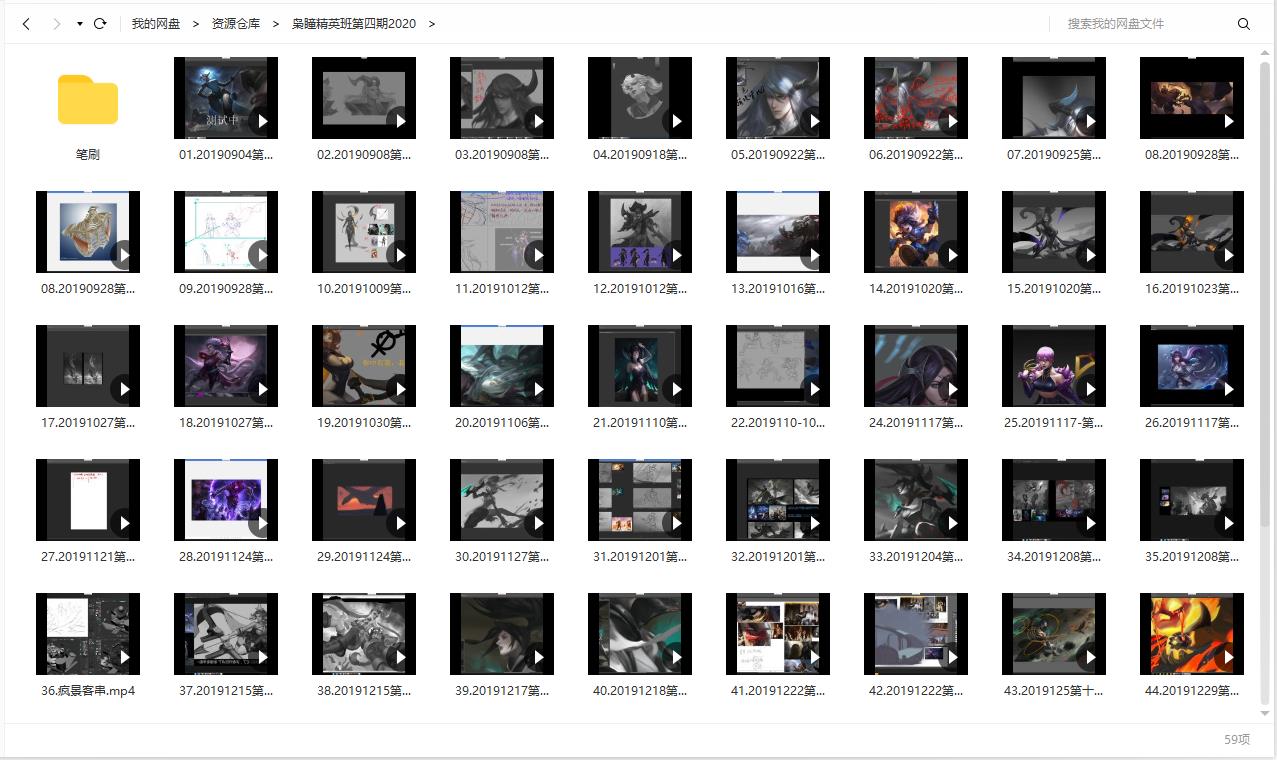
Task: Hit the play icon on video 03.20190908
Action: tap(538, 121)
